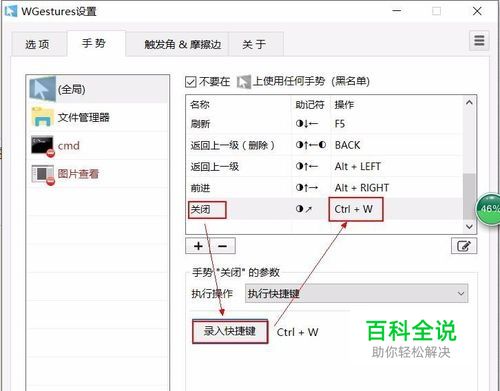Select the 前进 gesture row
The width and height of the screenshot is (500, 391).
[324, 188]
